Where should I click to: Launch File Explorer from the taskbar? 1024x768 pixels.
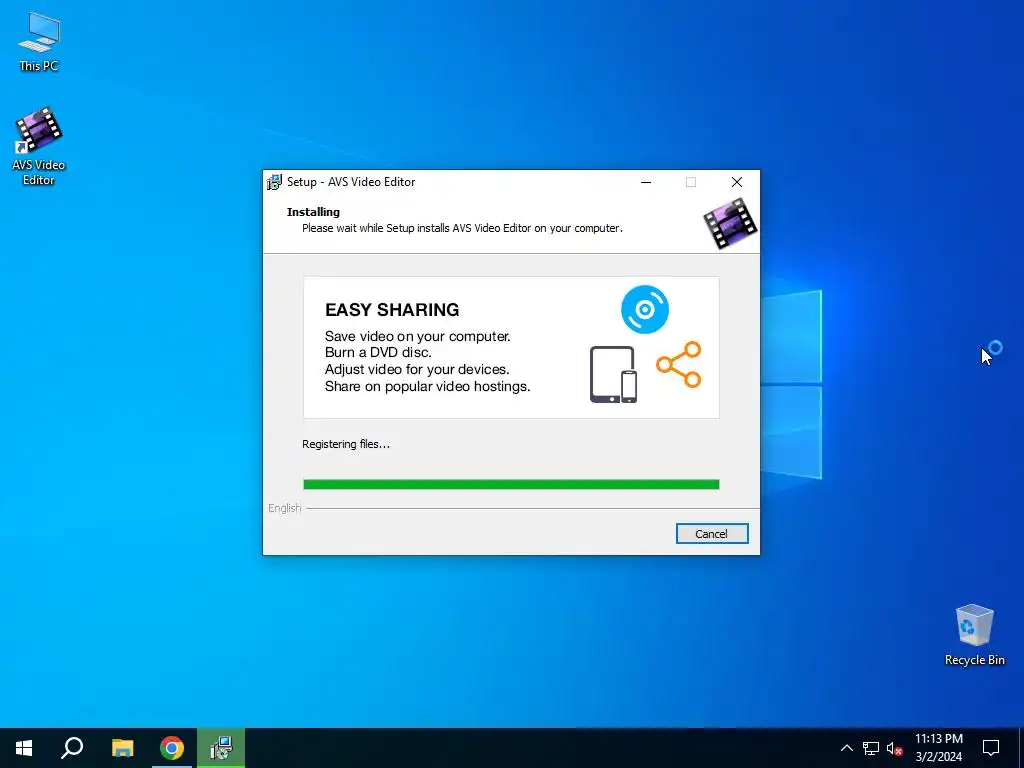pyautogui.click(x=122, y=748)
